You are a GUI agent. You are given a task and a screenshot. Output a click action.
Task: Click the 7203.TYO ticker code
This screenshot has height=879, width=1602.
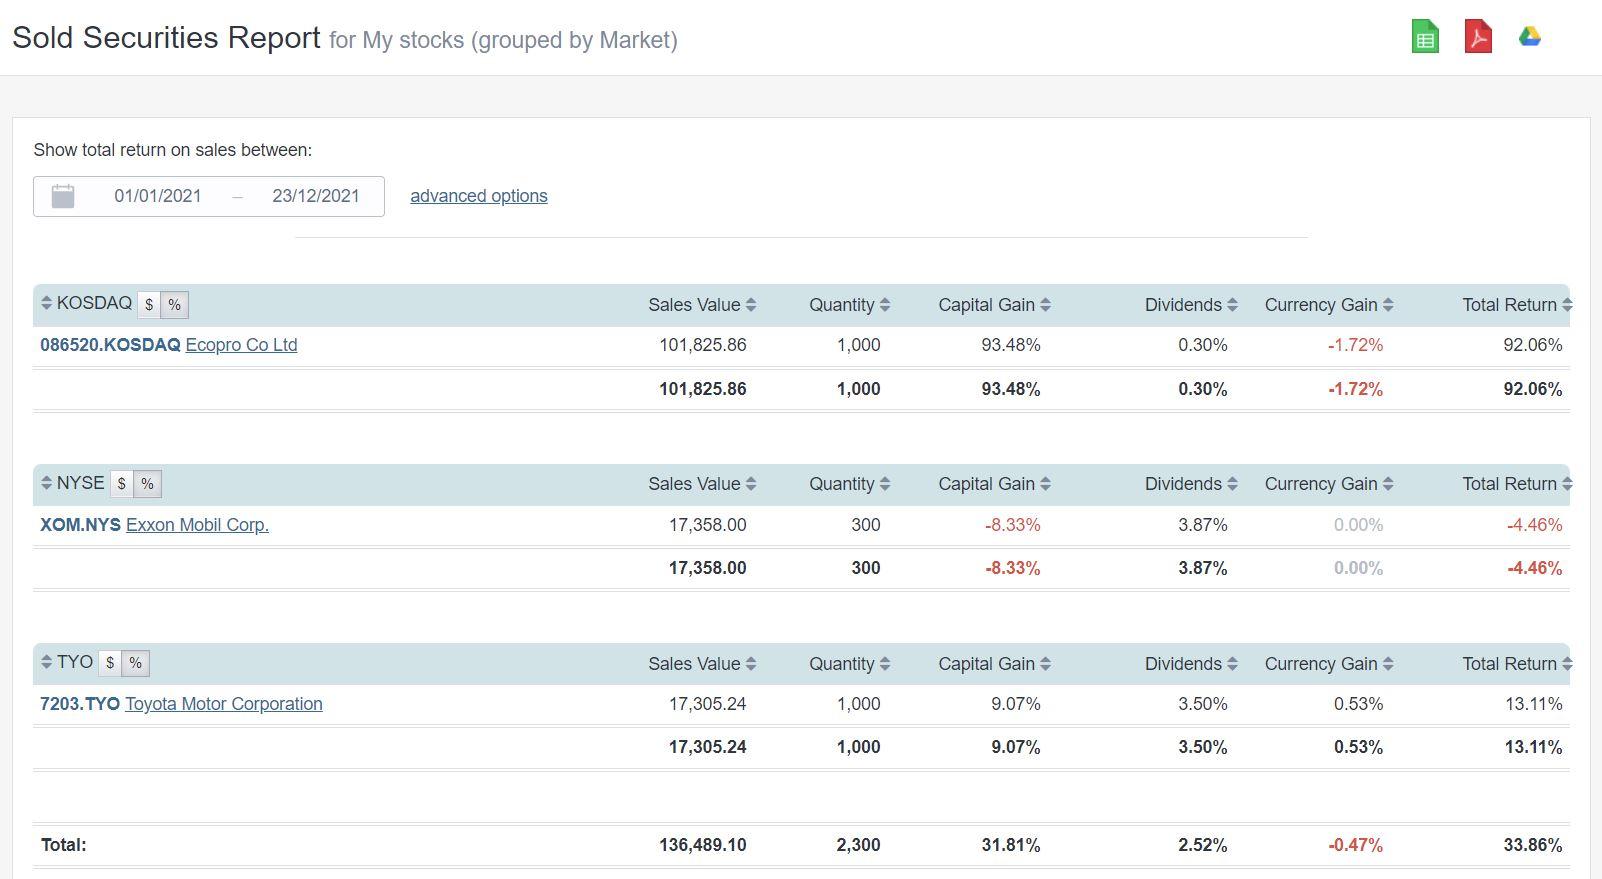pos(80,704)
